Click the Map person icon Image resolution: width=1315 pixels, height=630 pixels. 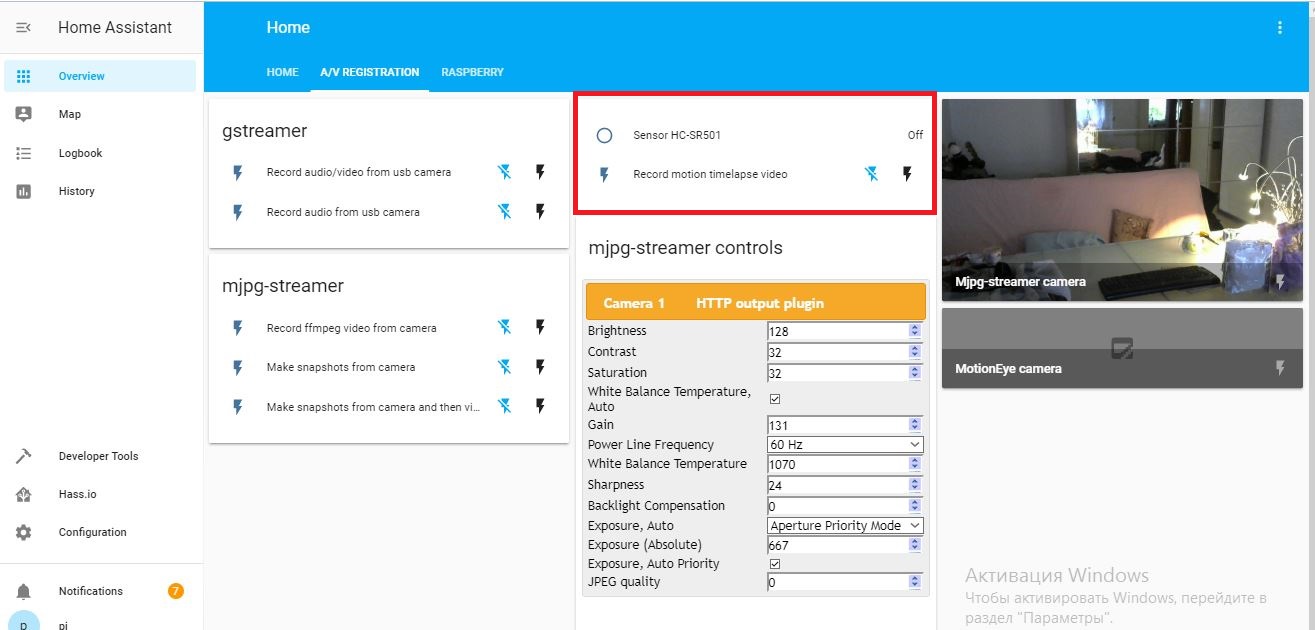pyautogui.click(x=24, y=114)
